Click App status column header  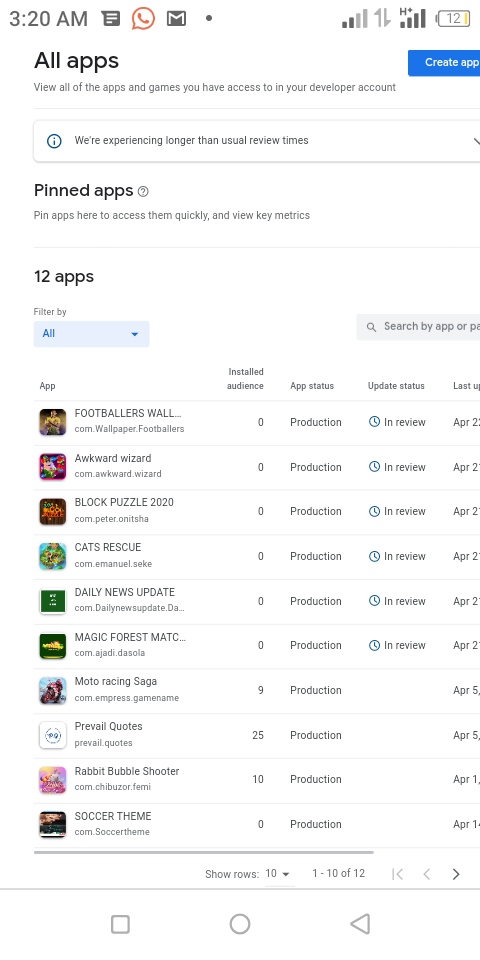click(312, 386)
